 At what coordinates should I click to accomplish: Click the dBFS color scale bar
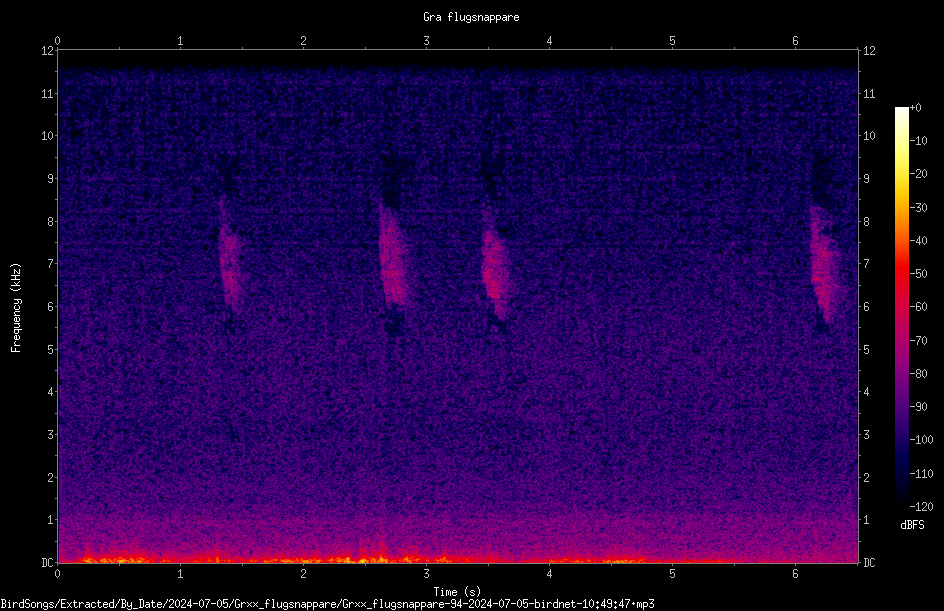[902, 307]
